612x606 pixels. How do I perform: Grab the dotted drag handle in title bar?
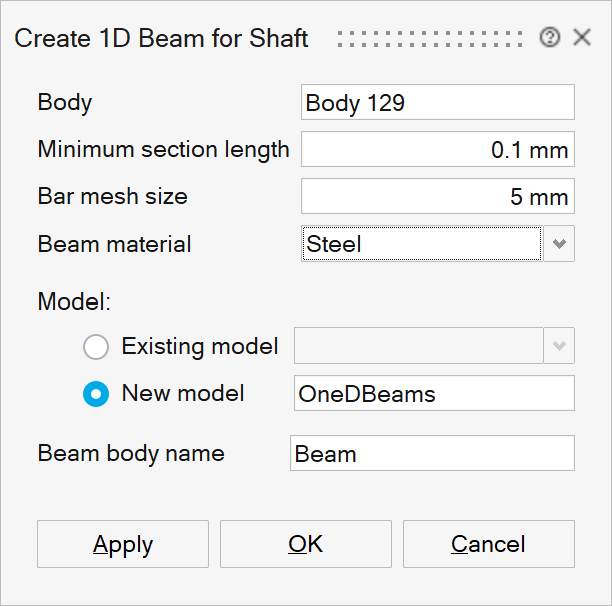pyautogui.click(x=430, y=38)
